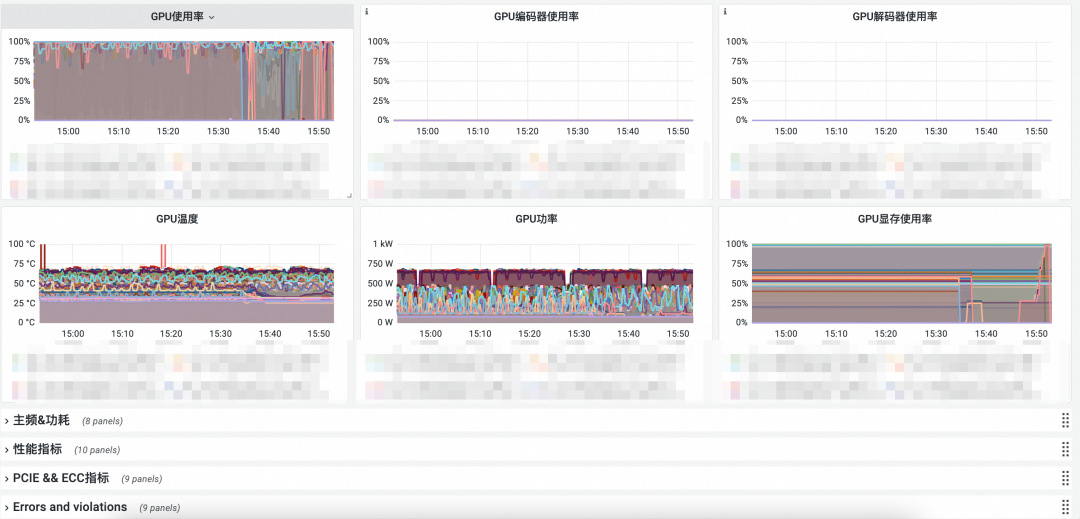Viewport: 1080px width, 519px height.
Task: Click drag handle of Errors and violations row
Action: [1065, 507]
